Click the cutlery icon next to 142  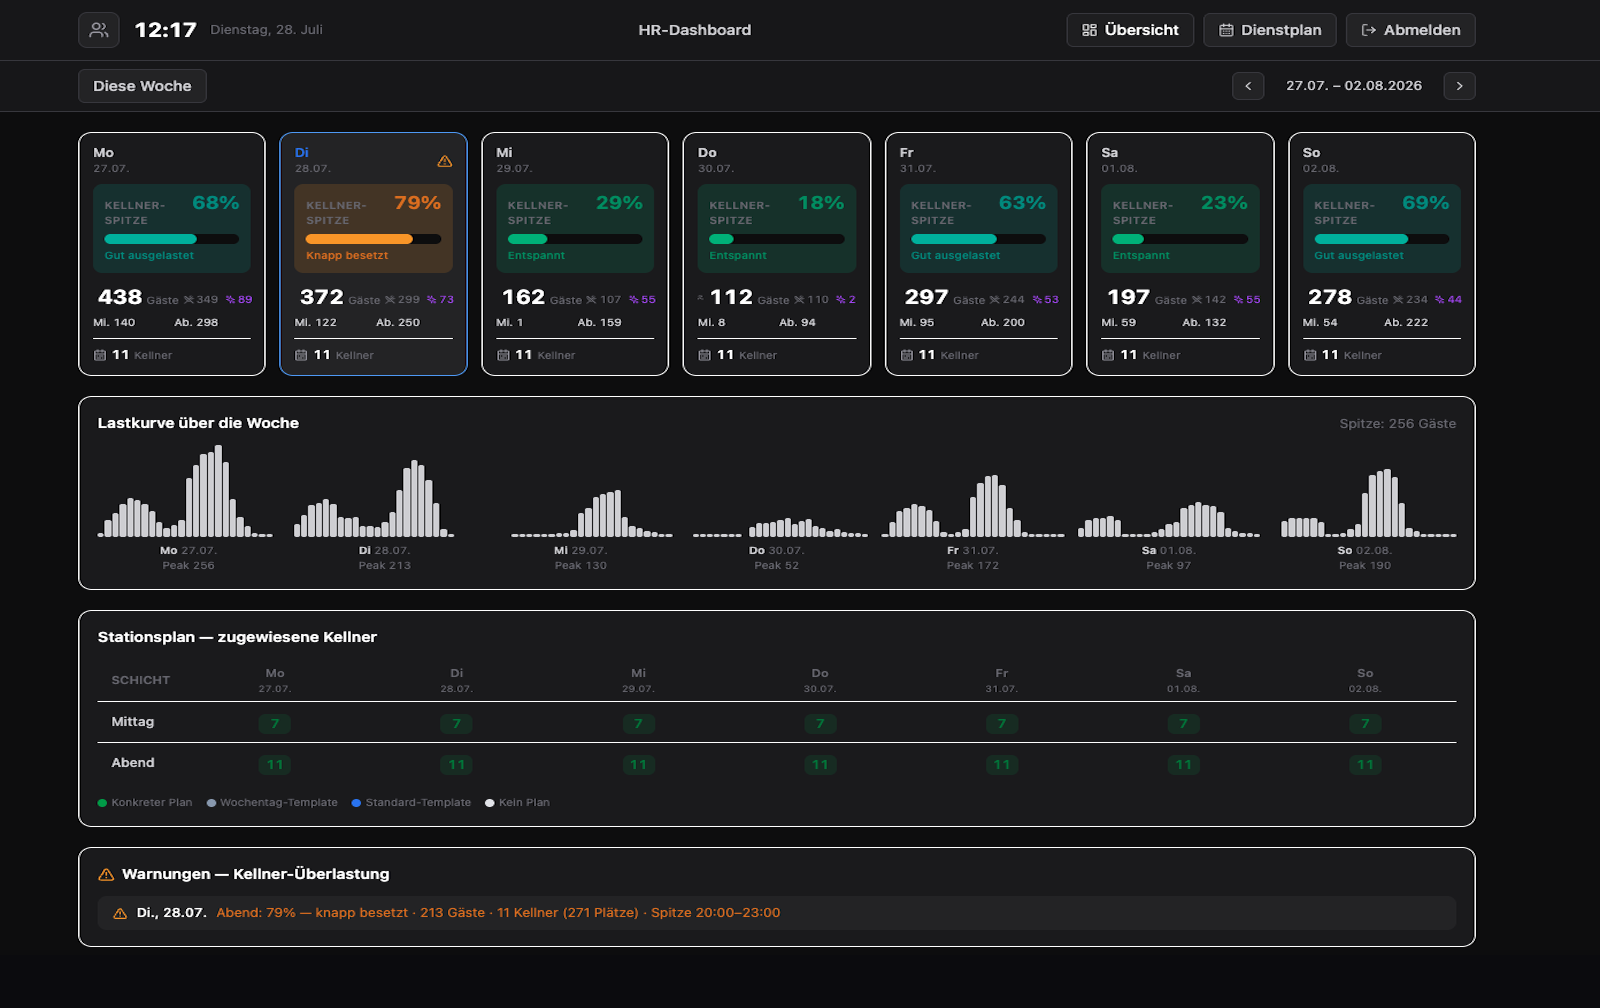(x=1197, y=300)
